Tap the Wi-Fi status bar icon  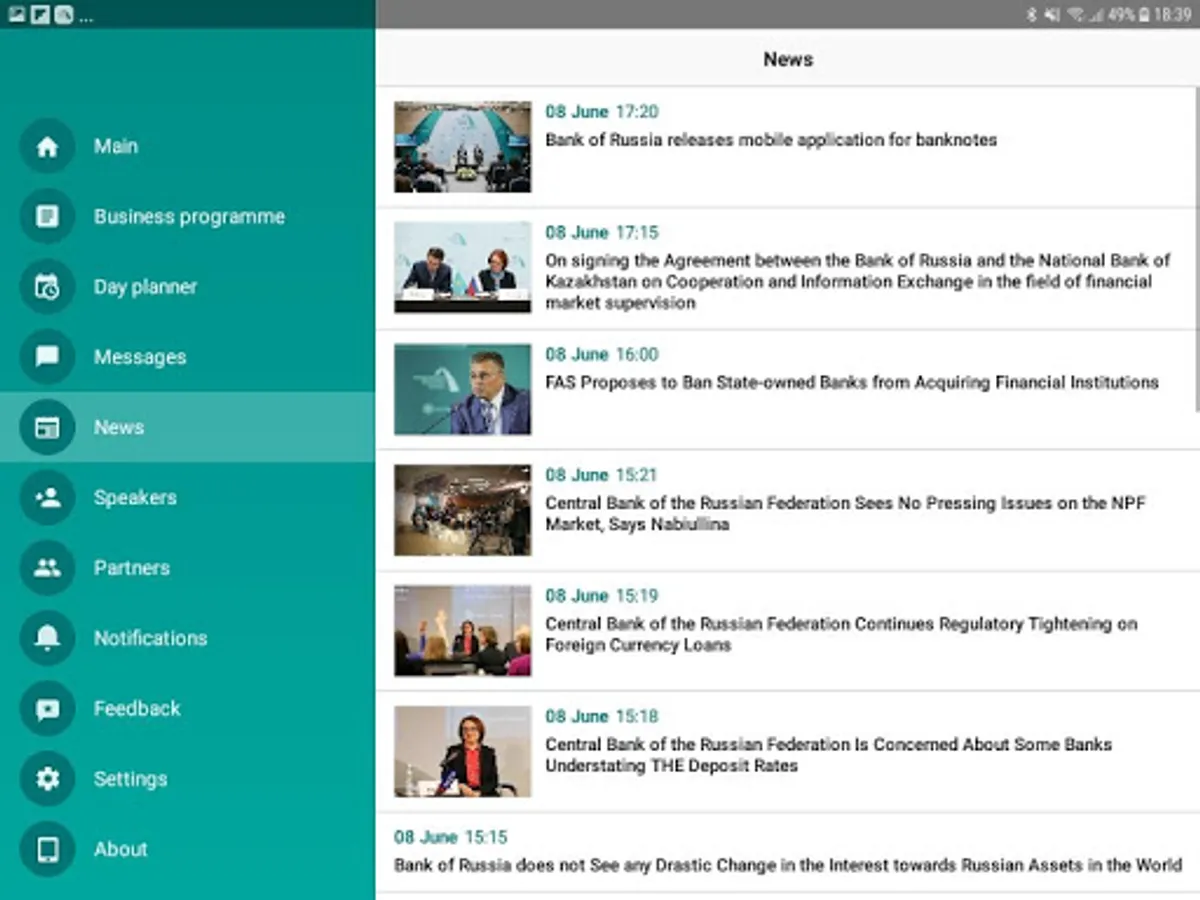(x=1076, y=14)
